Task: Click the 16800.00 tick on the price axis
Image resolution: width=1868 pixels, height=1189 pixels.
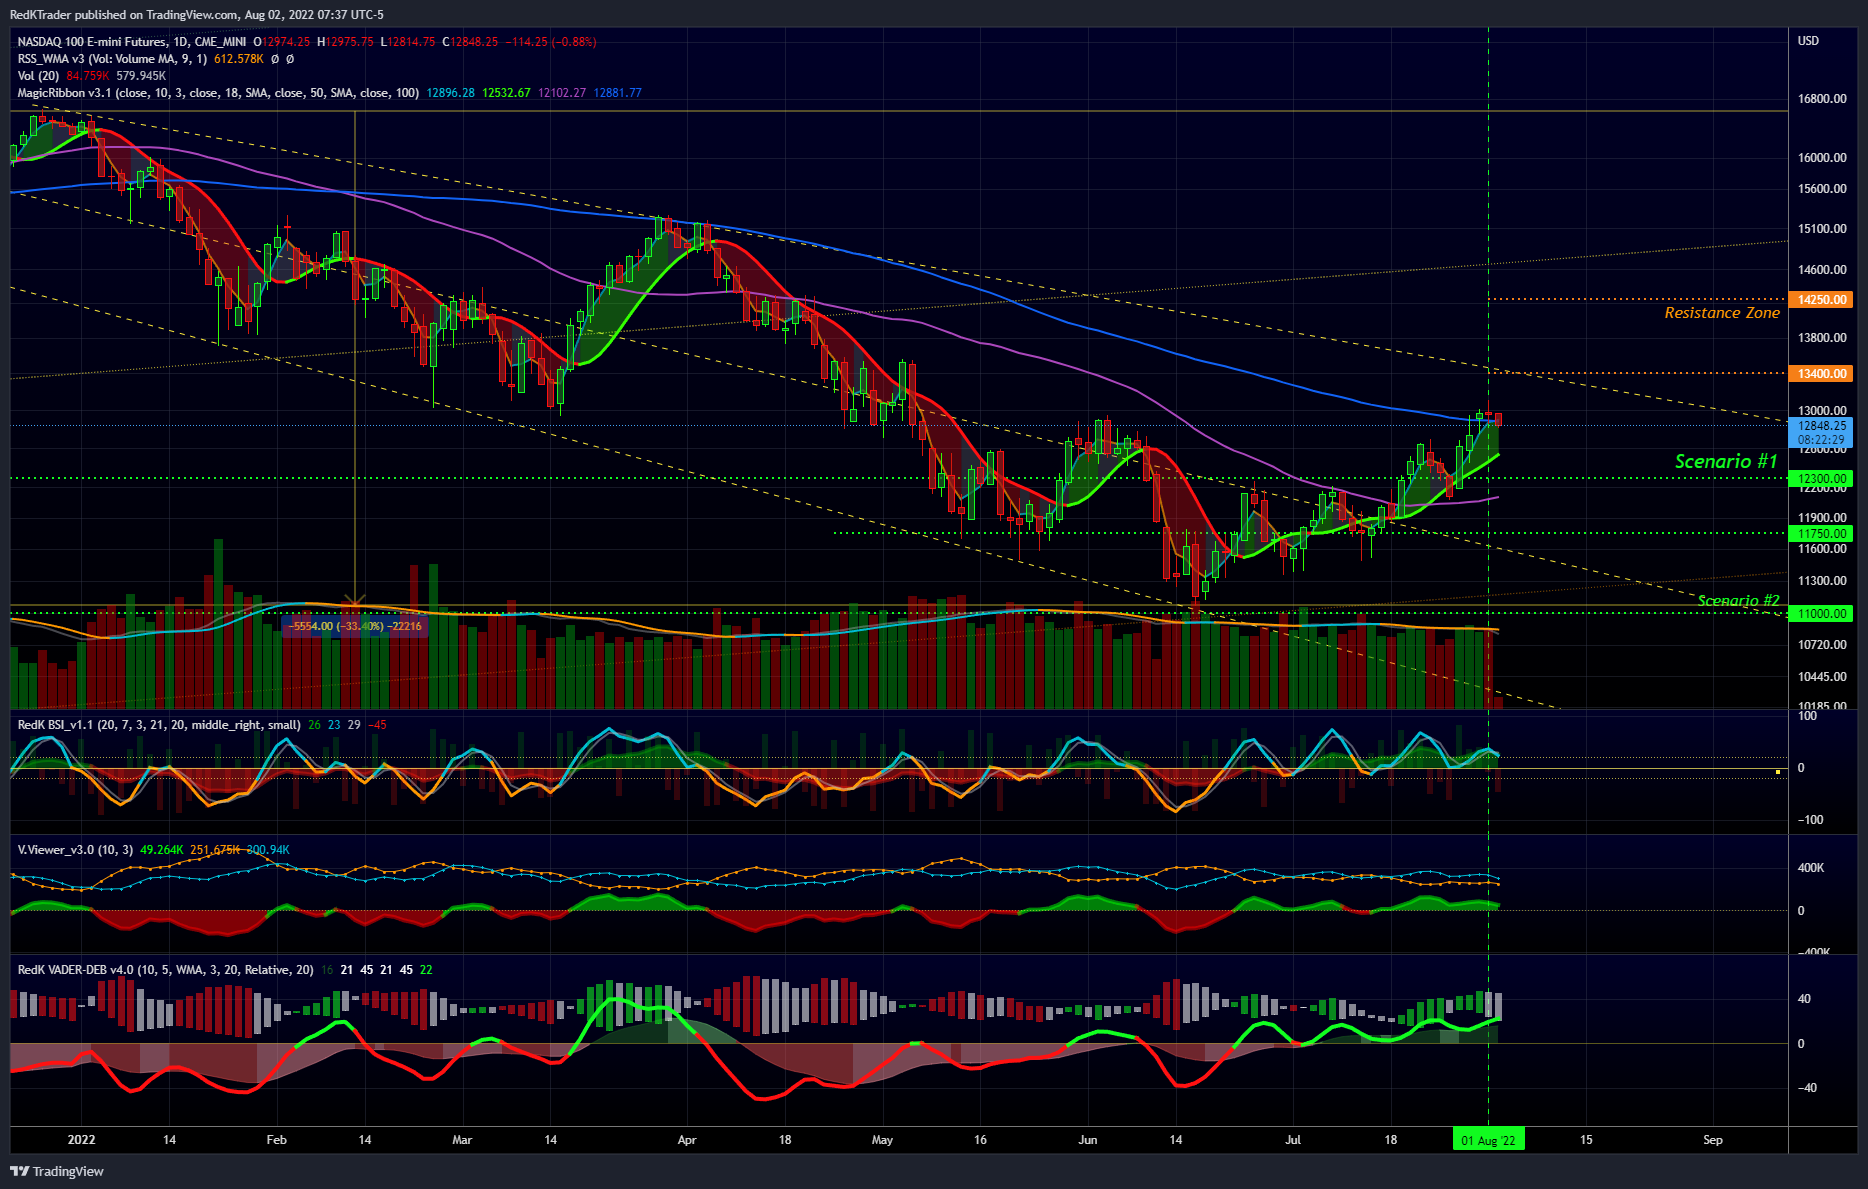Action: [1822, 99]
